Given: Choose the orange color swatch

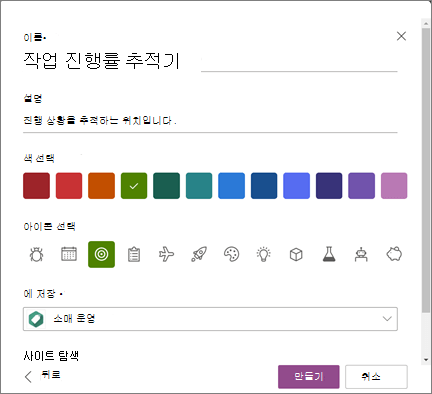Looking at the screenshot, I should (x=101, y=186).
